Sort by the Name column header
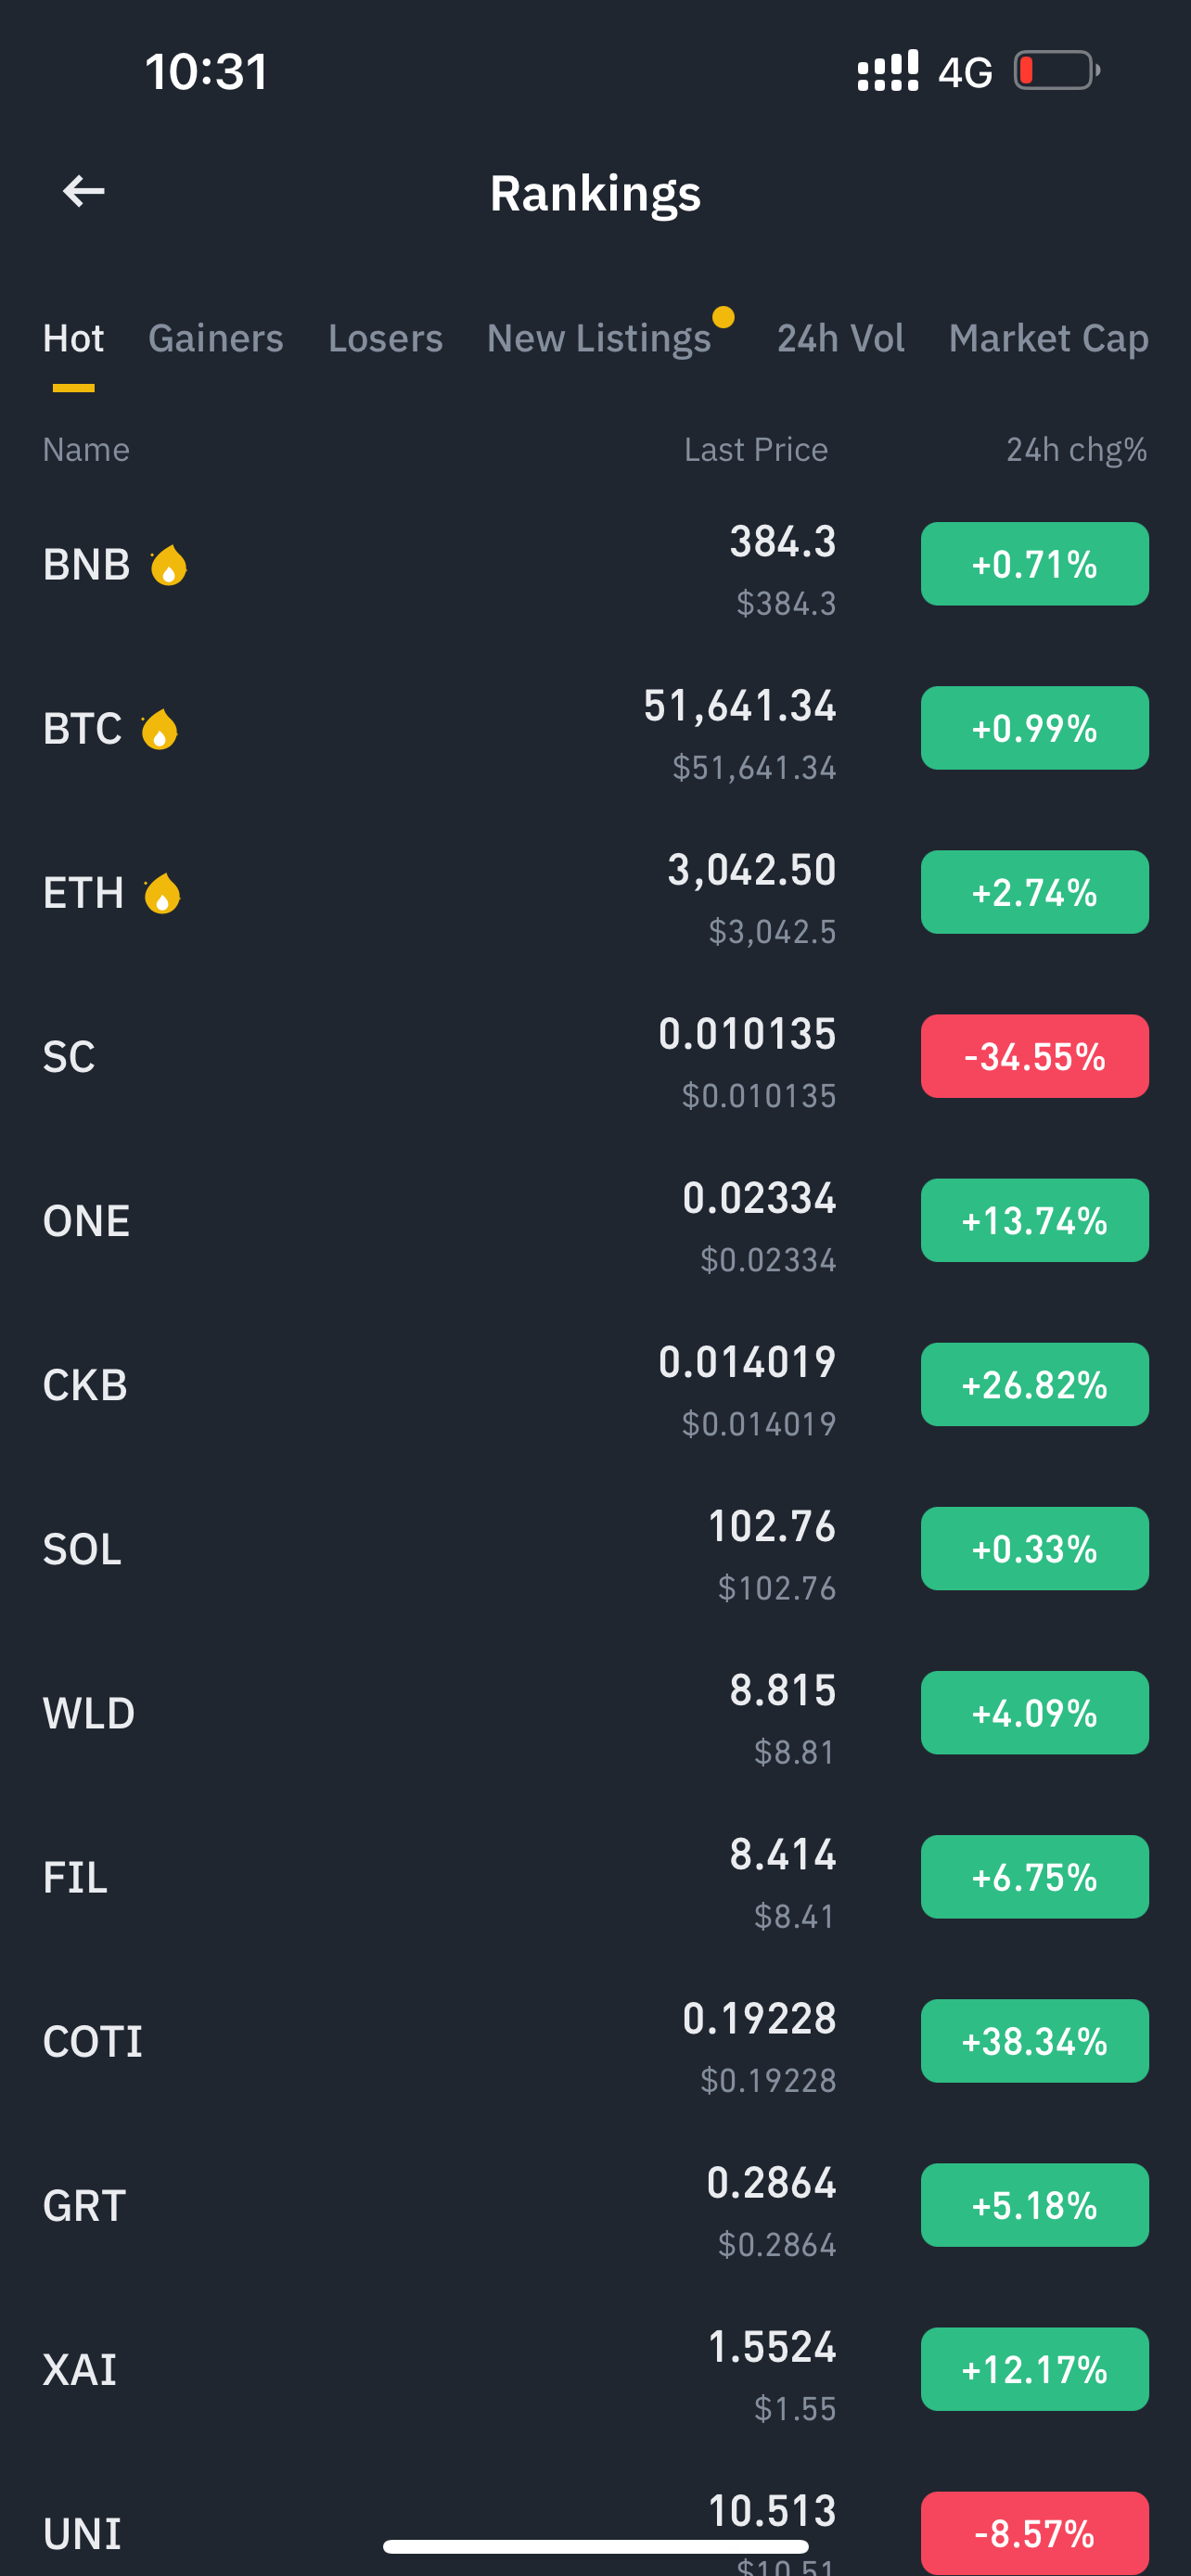Screen dimensions: 1191x2576 (86, 450)
